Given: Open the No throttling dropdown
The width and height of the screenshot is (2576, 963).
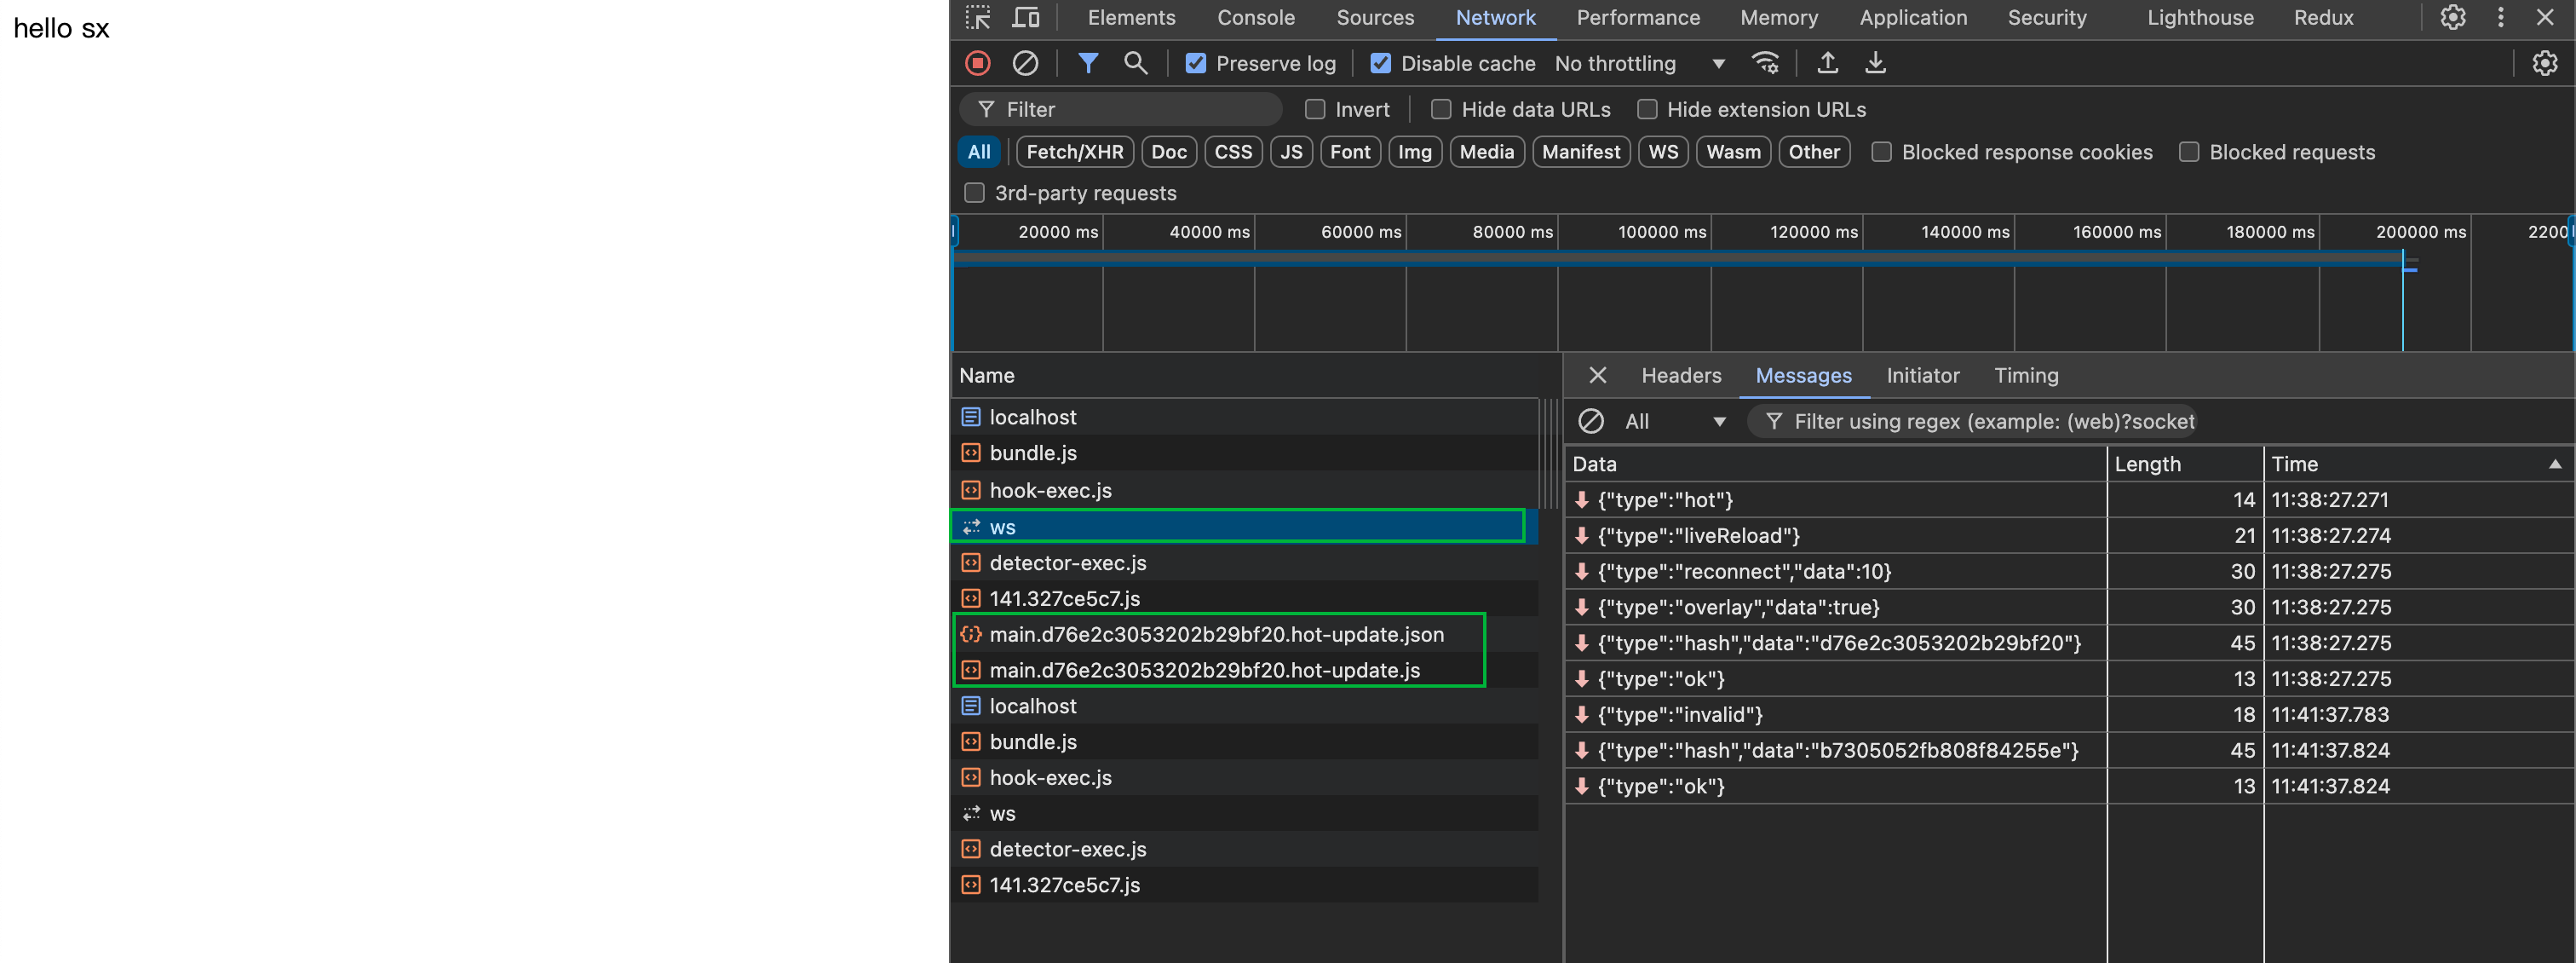Looking at the screenshot, I should click(1639, 63).
